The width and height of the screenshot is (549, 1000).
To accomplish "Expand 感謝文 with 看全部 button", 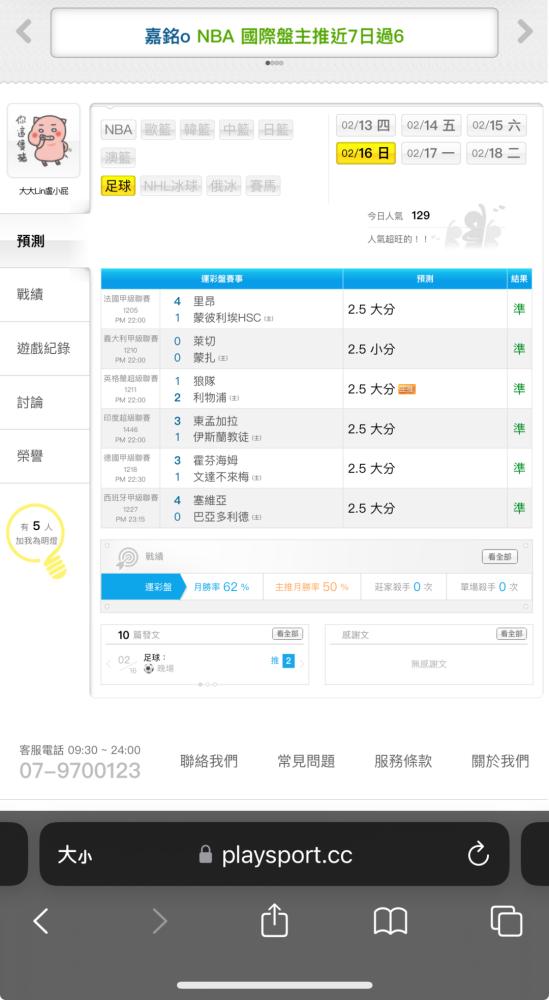I will (511, 634).
